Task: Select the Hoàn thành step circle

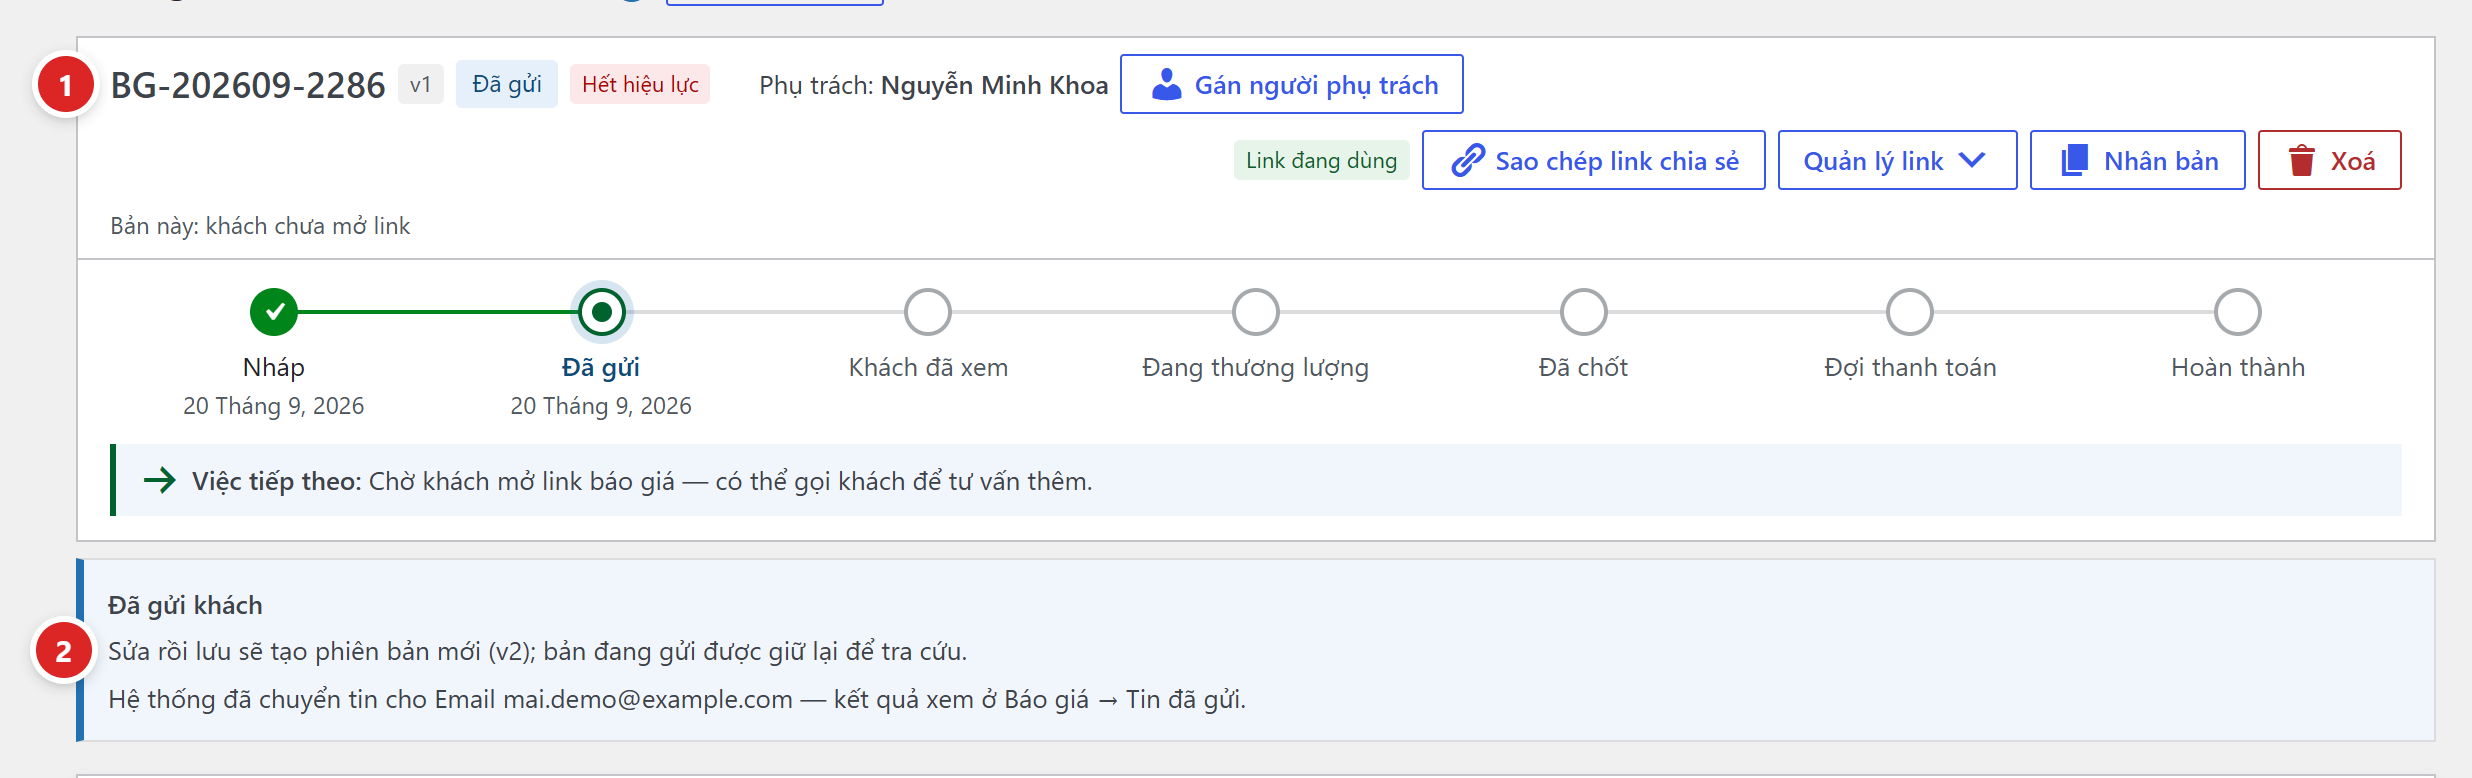Action: point(2238,312)
